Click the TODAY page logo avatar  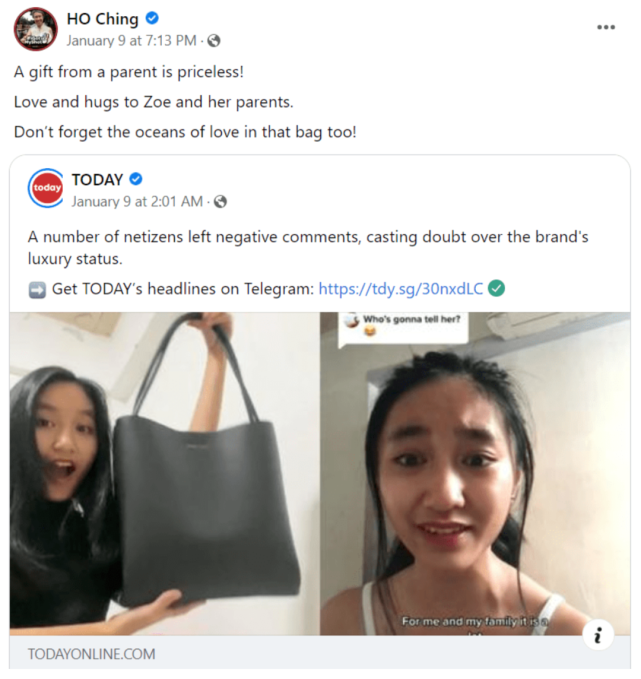click(x=46, y=188)
